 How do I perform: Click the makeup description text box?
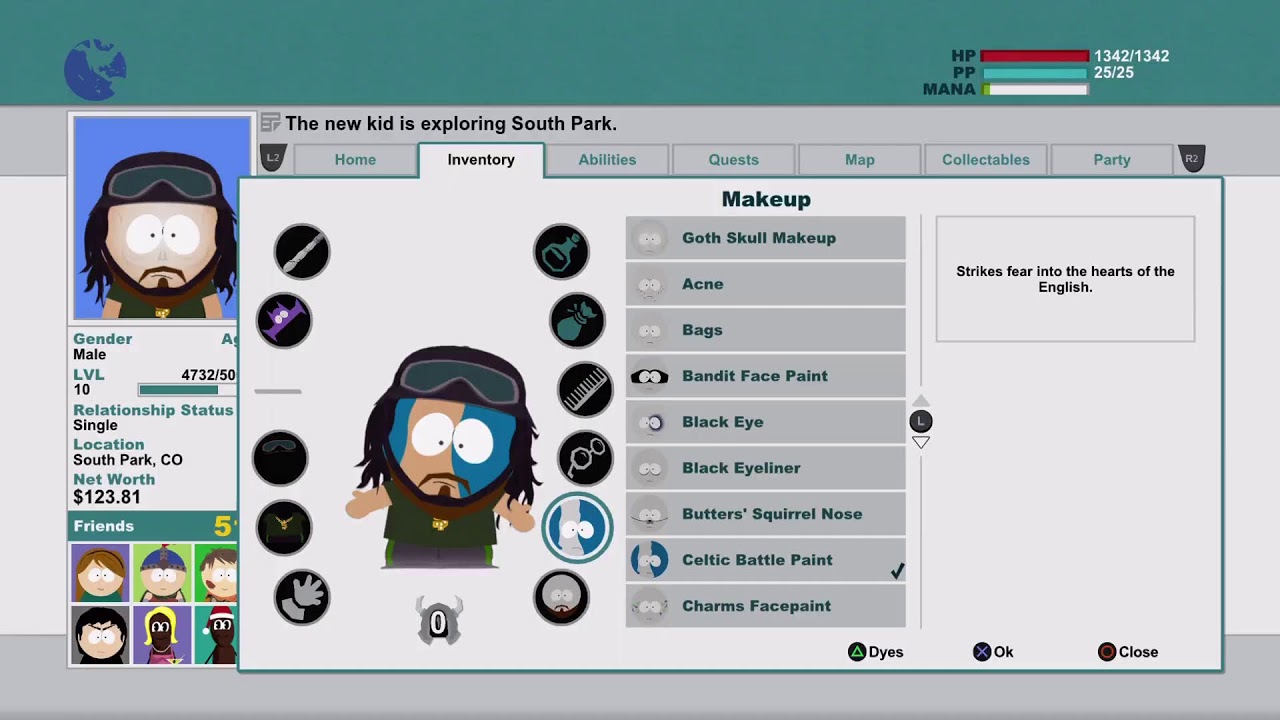(1065, 279)
